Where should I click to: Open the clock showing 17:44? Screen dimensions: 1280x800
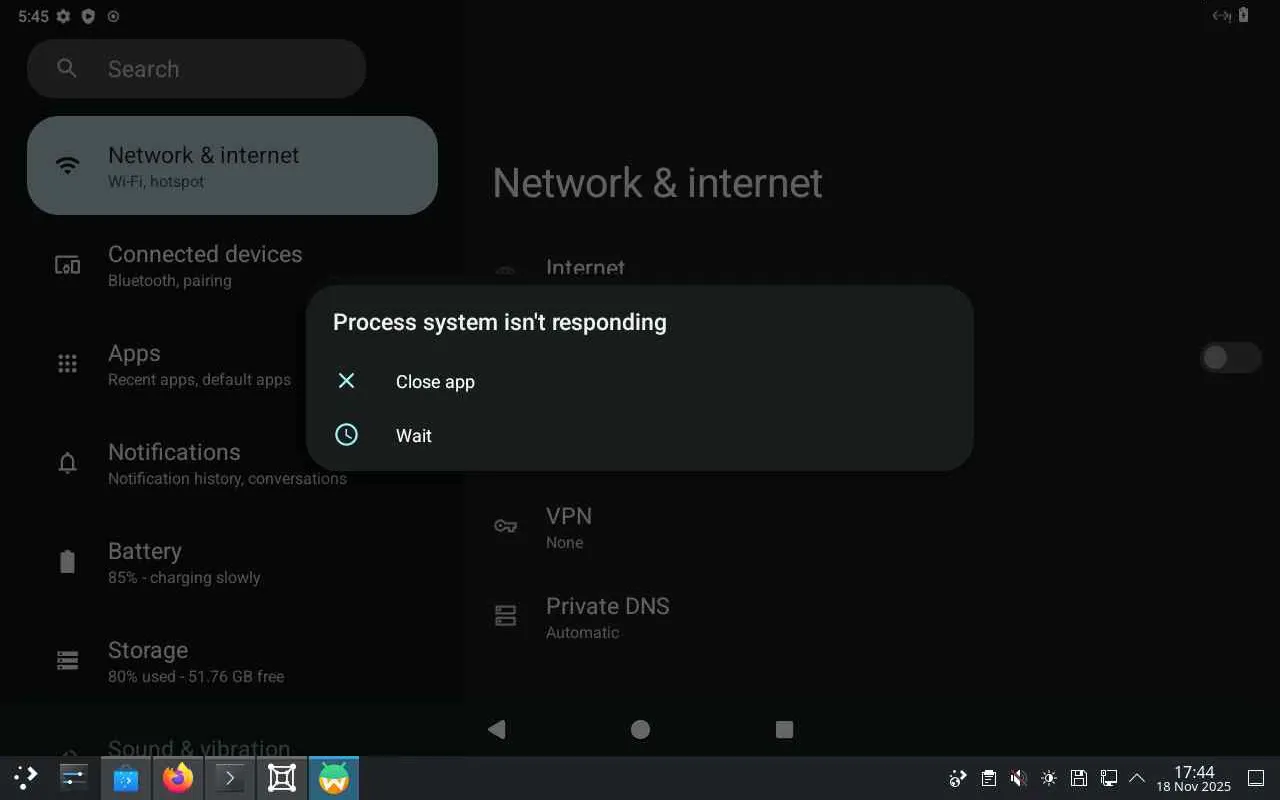tap(1194, 778)
